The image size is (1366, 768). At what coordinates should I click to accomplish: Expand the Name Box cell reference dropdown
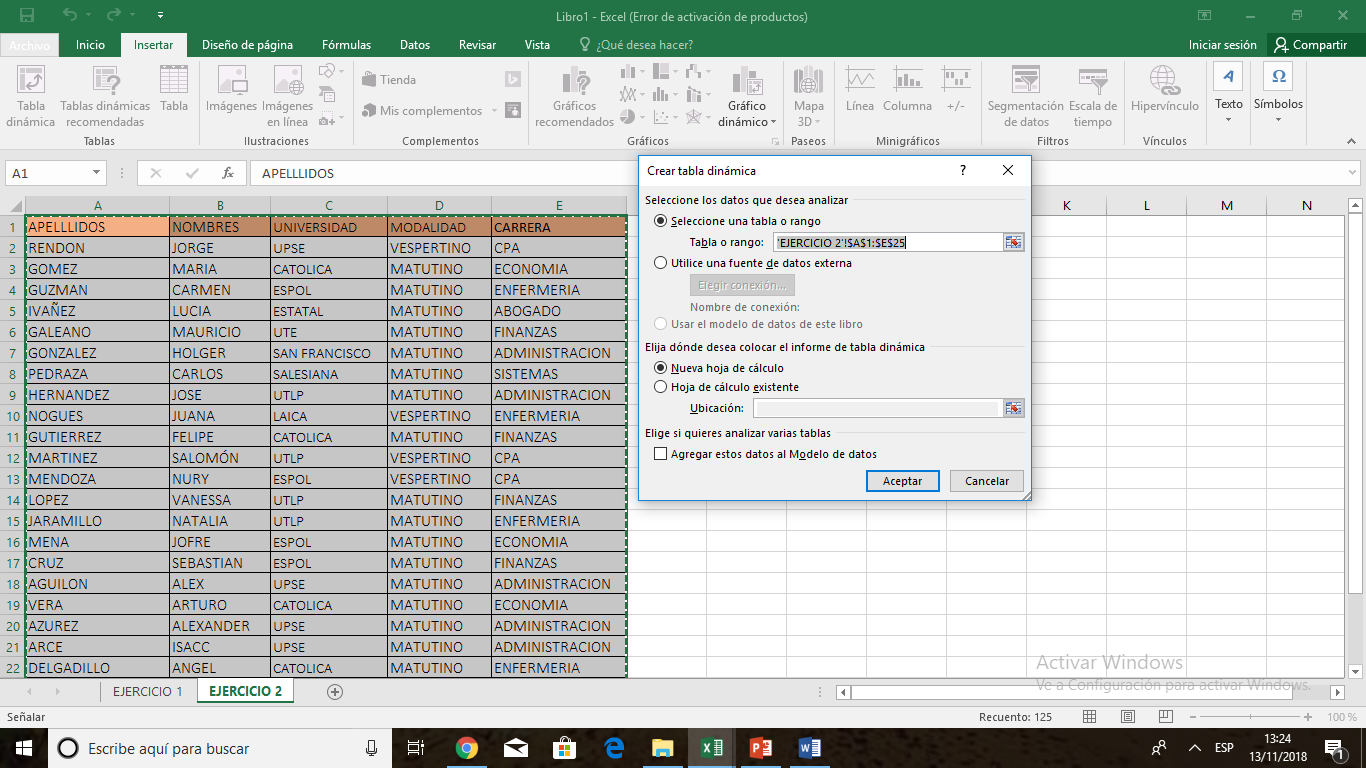(x=97, y=174)
